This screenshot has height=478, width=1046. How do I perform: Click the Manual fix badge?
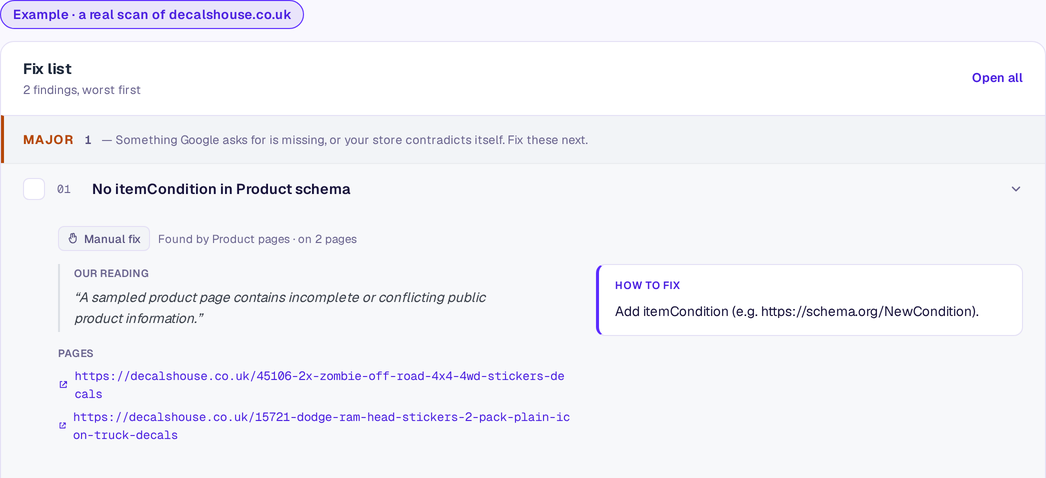pos(104,239)
